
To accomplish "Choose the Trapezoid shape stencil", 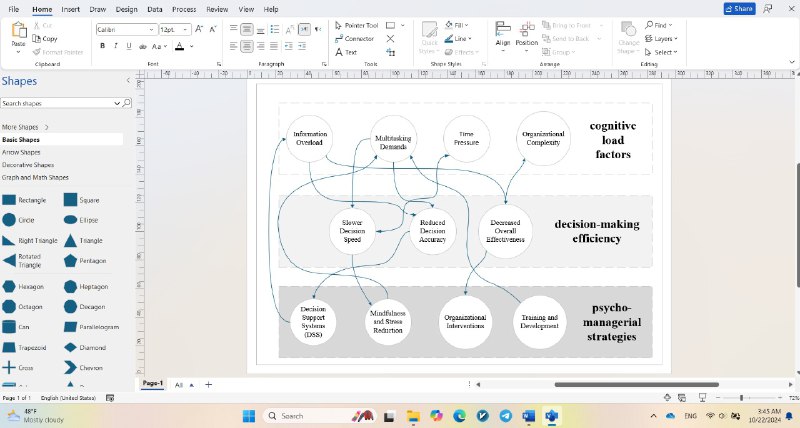I will [24, 347].
